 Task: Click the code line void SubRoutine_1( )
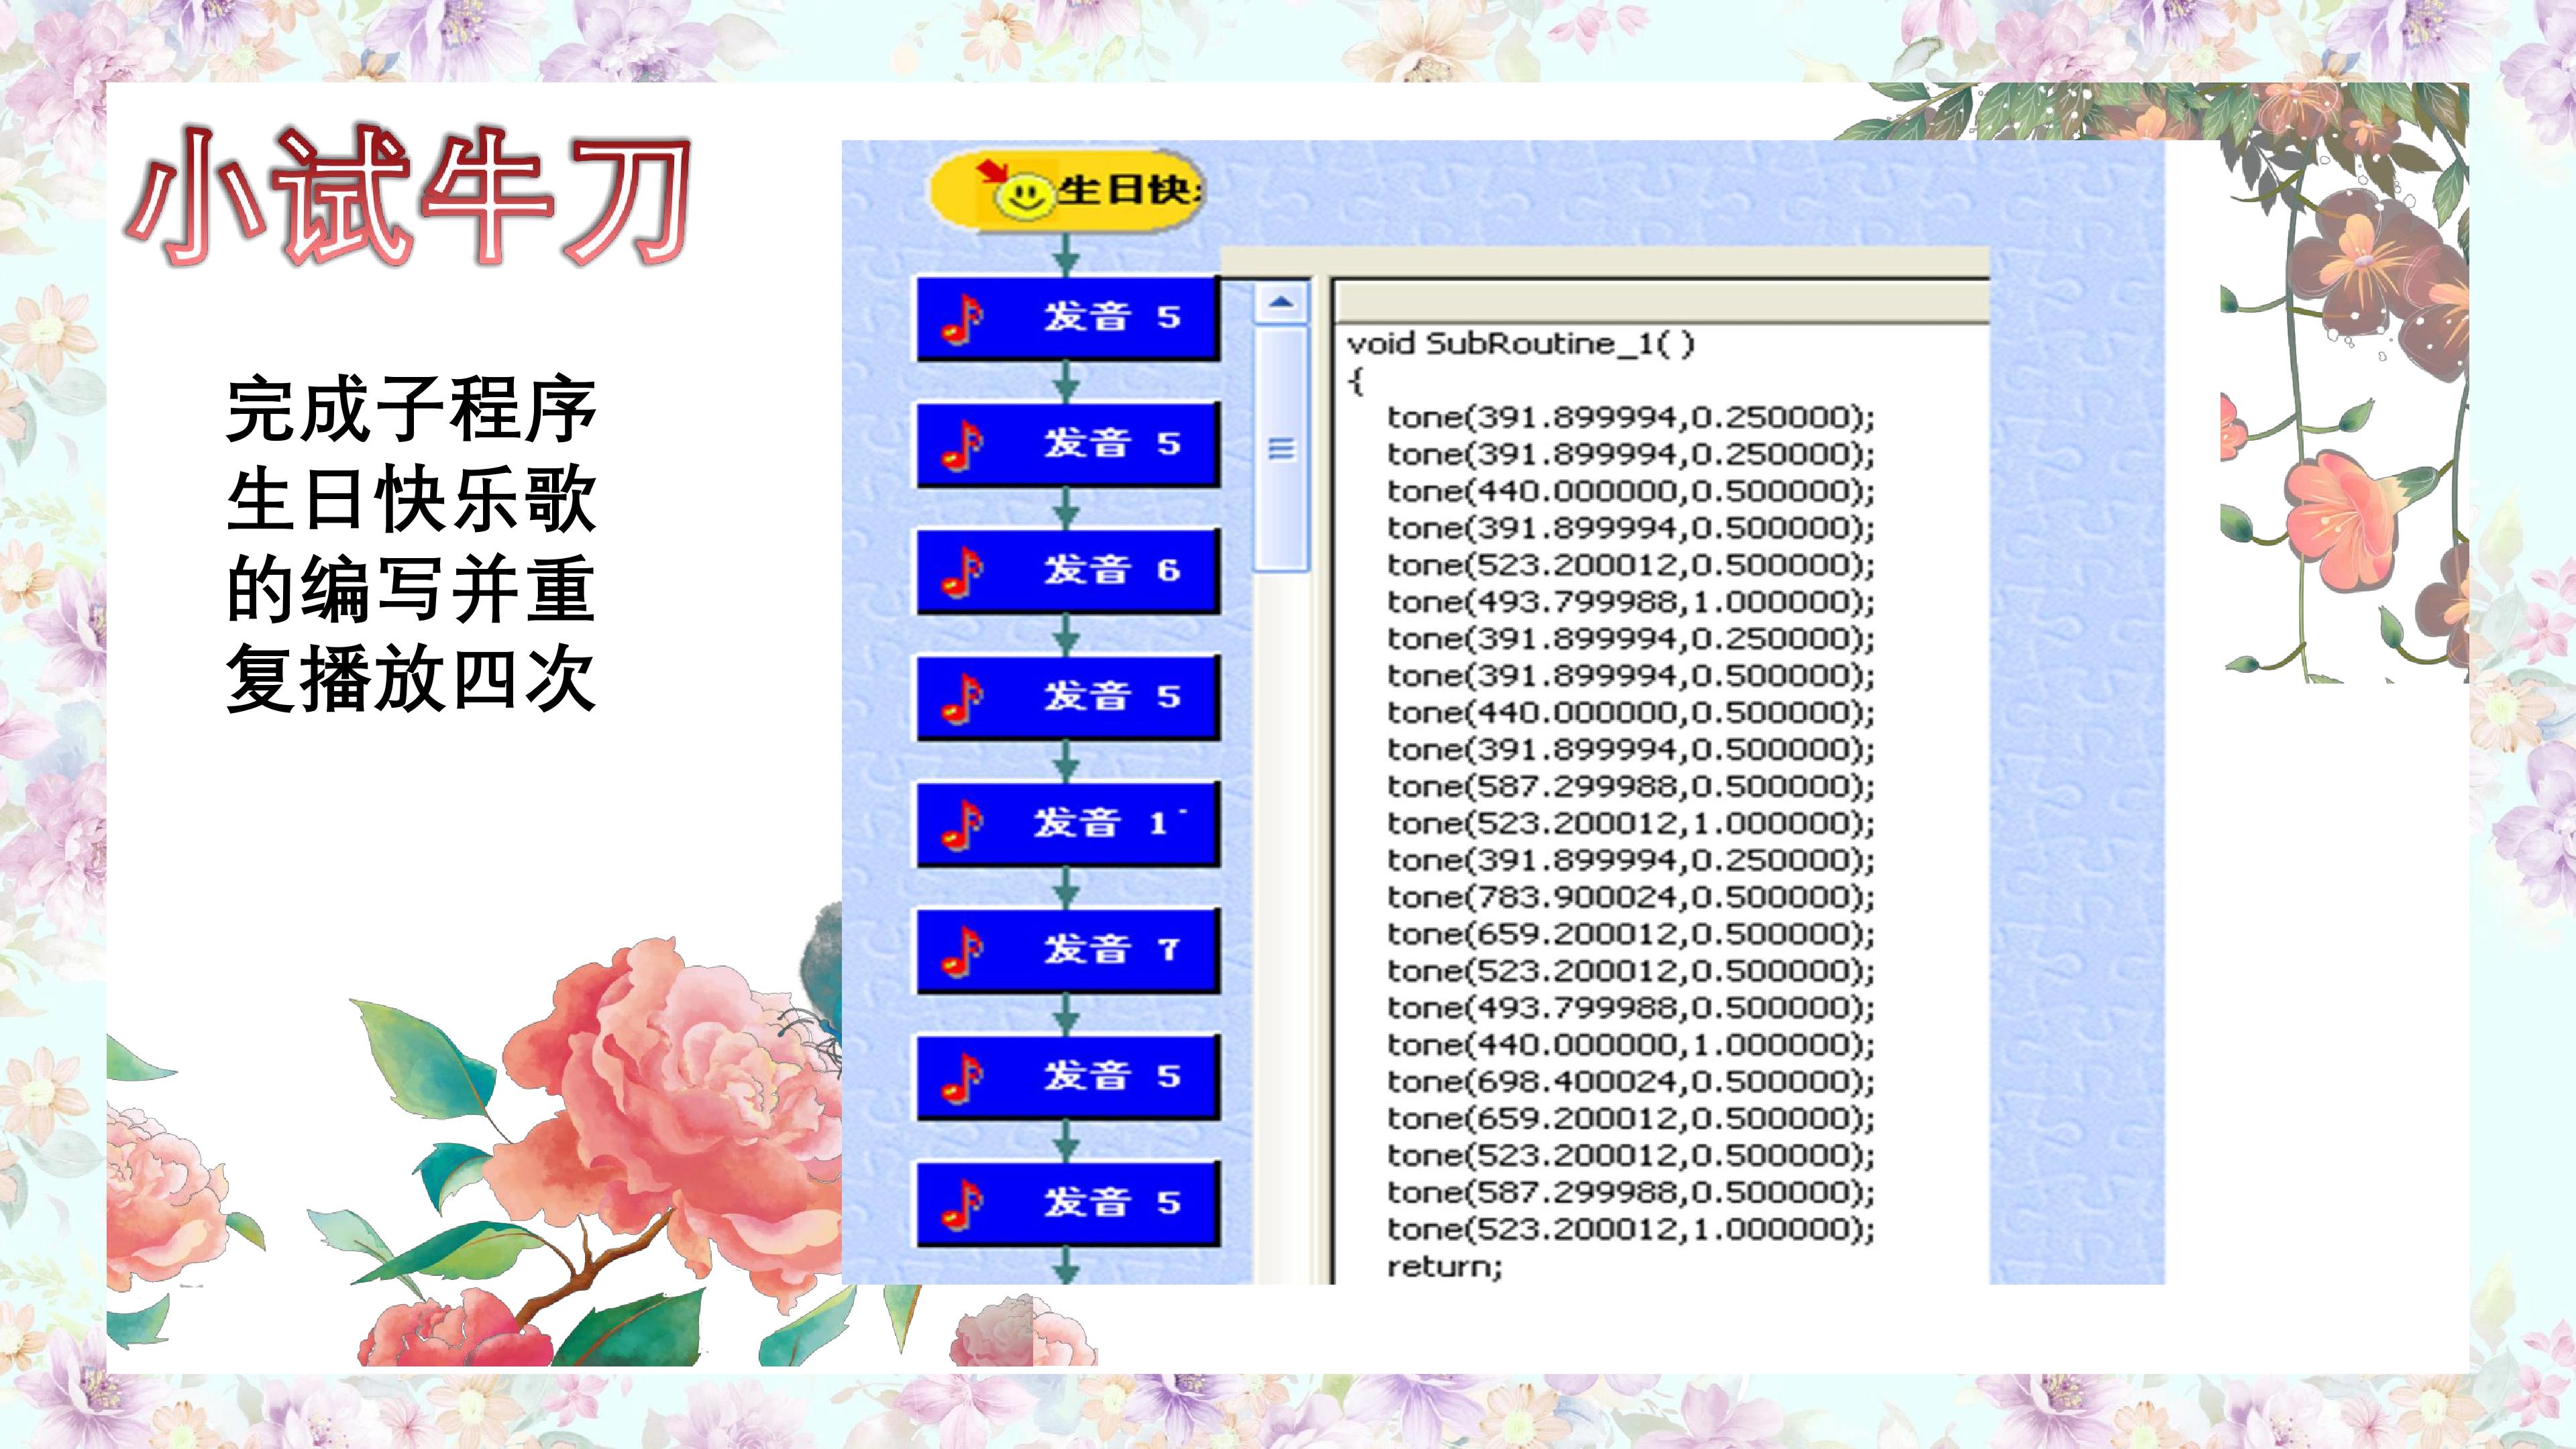[1520, 344]
